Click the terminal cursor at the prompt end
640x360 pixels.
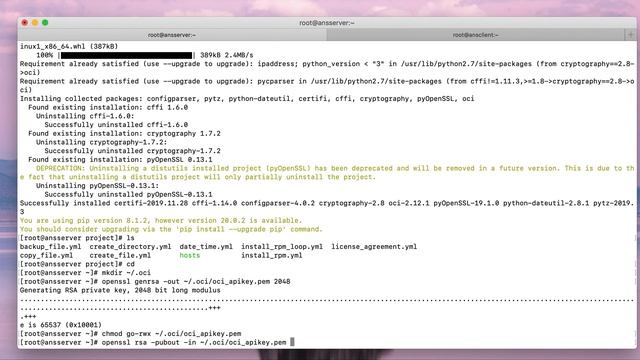(292, 342)
